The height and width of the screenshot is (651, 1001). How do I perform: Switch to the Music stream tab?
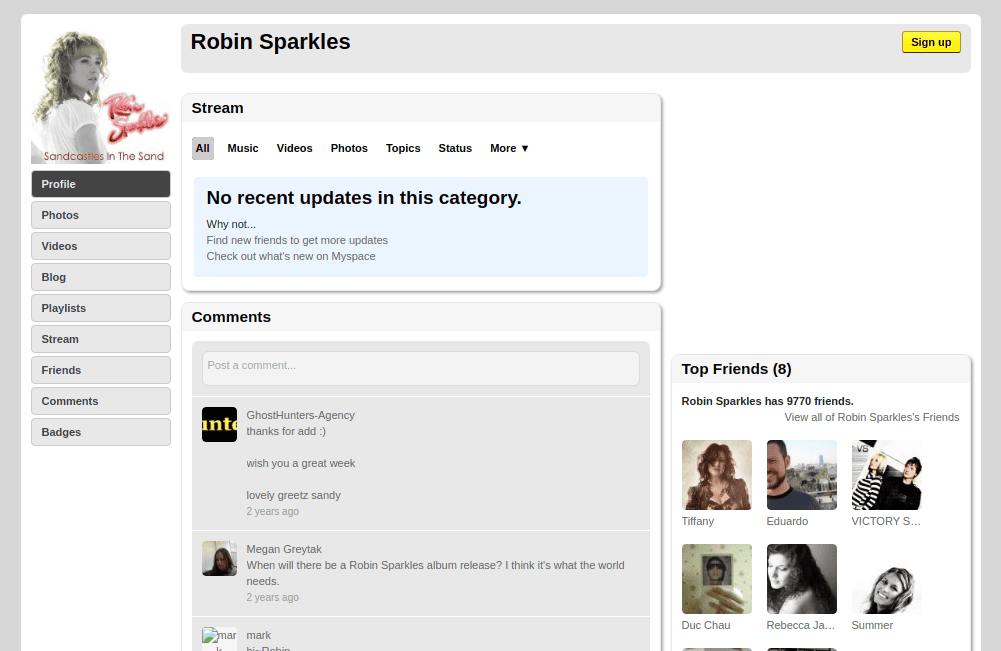point(243,148)
